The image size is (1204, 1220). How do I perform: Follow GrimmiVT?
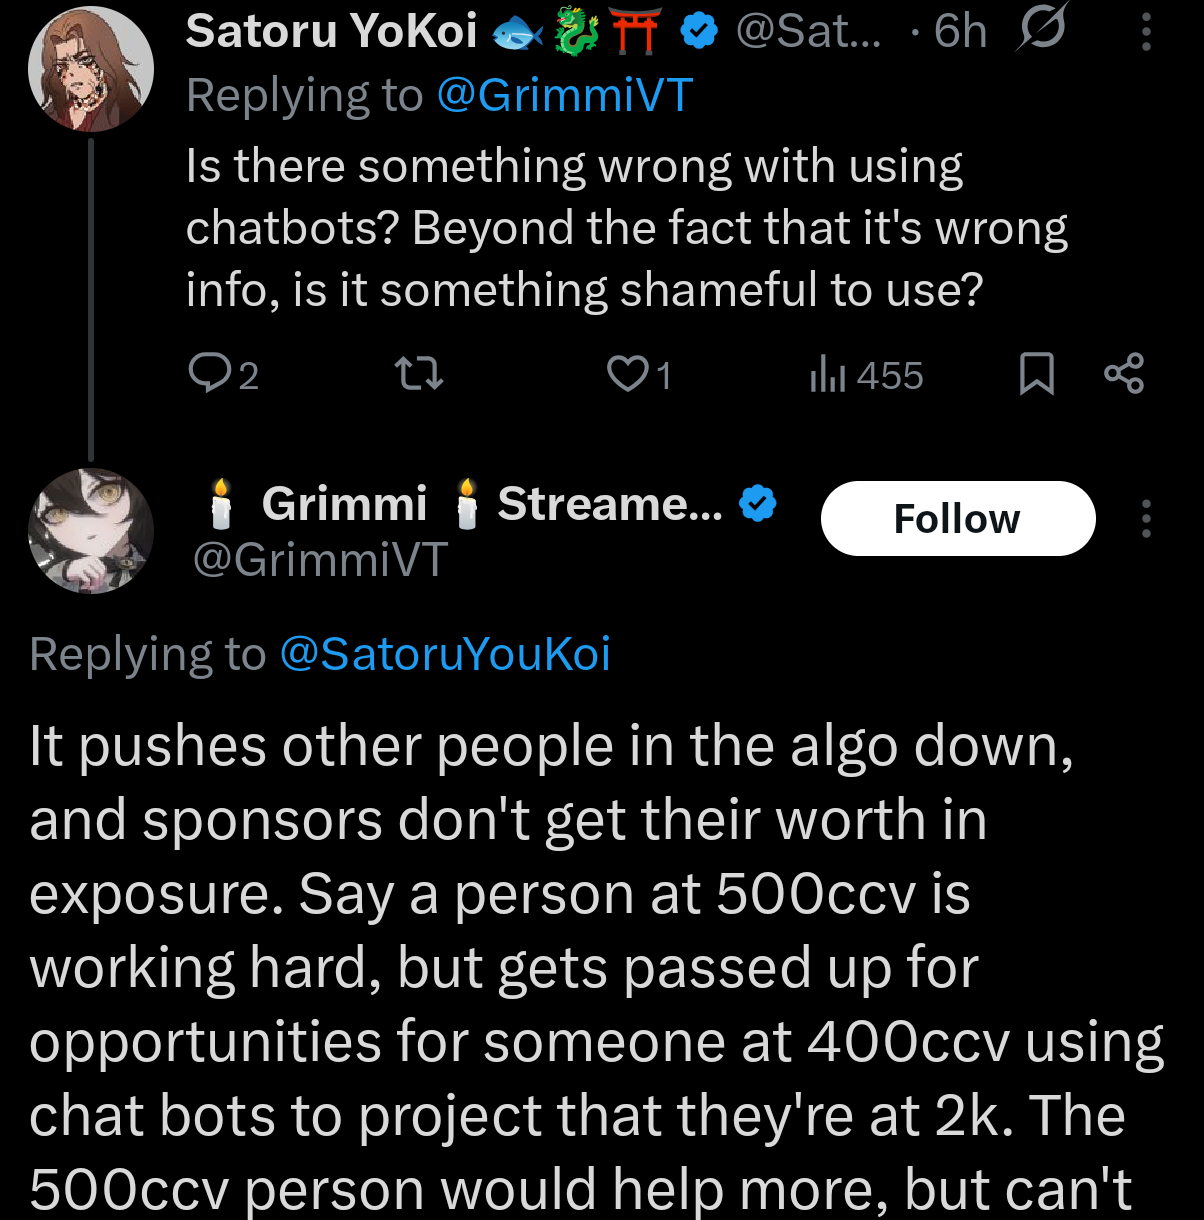click(957, 519)
